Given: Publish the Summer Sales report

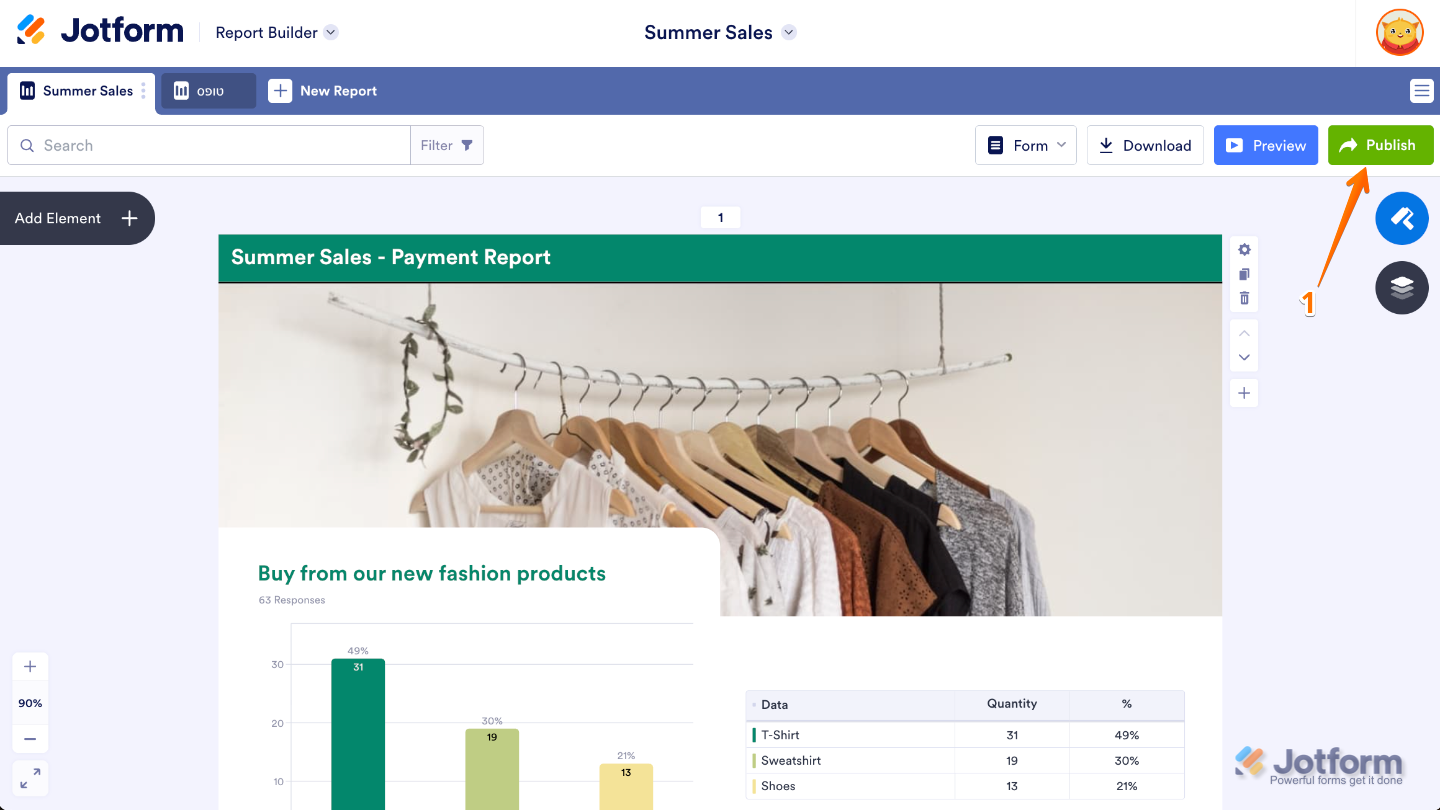Looking at the screenshot, I should pyautogui.click(x=1380, y=145).
